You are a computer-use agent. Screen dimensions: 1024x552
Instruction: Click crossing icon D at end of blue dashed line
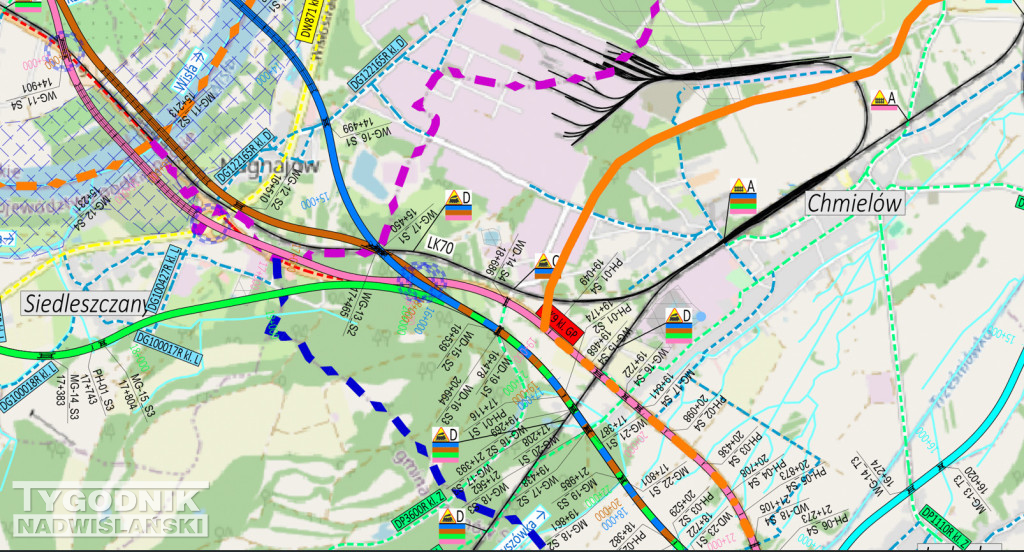[x=445, y=441]
